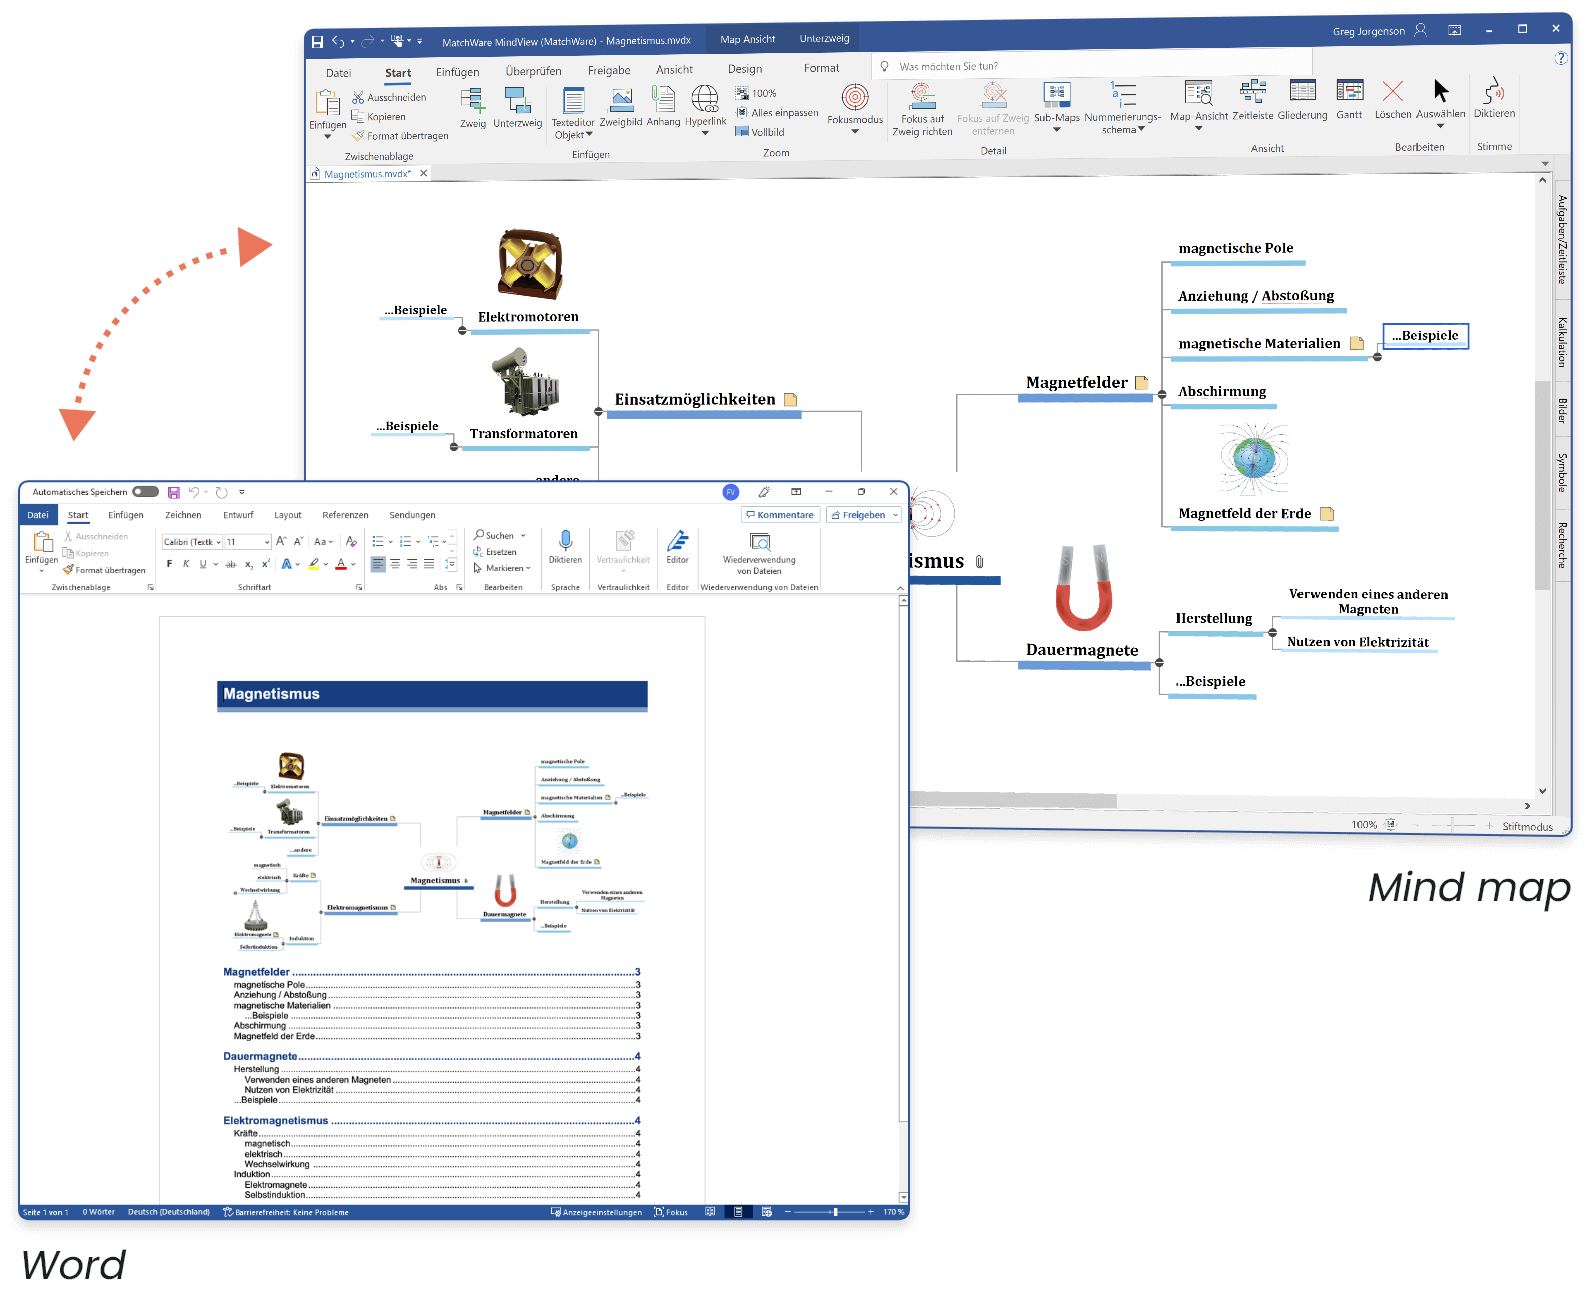Toggle Underline (U) in Word ribbon
Screen dimensions: 1591x1293
pos(203,564)
